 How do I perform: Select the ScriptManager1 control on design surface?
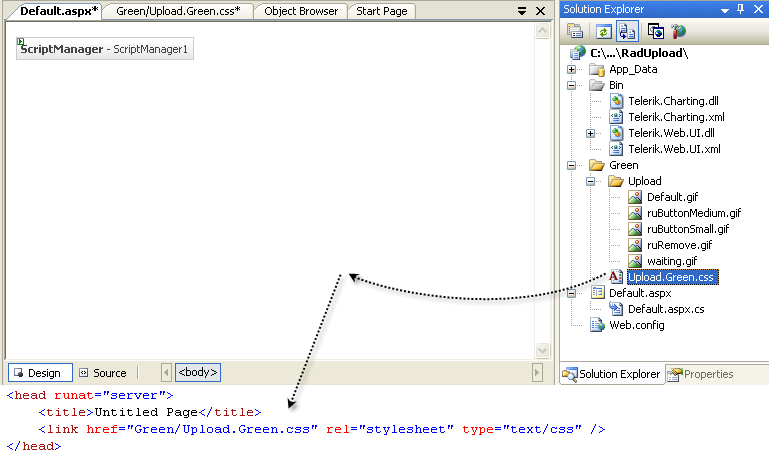click(x=105, y=49)
